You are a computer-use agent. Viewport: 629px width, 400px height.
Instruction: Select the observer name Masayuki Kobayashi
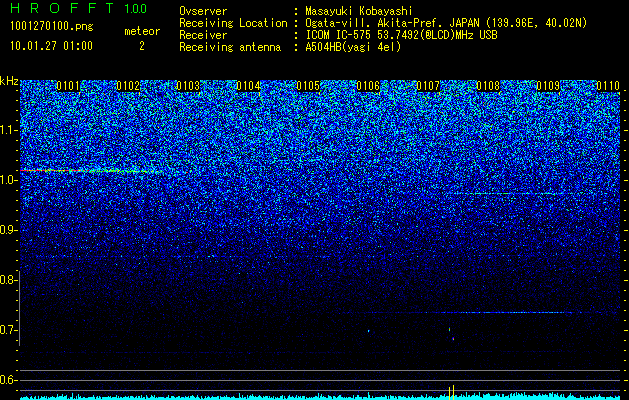click(359, 12)
